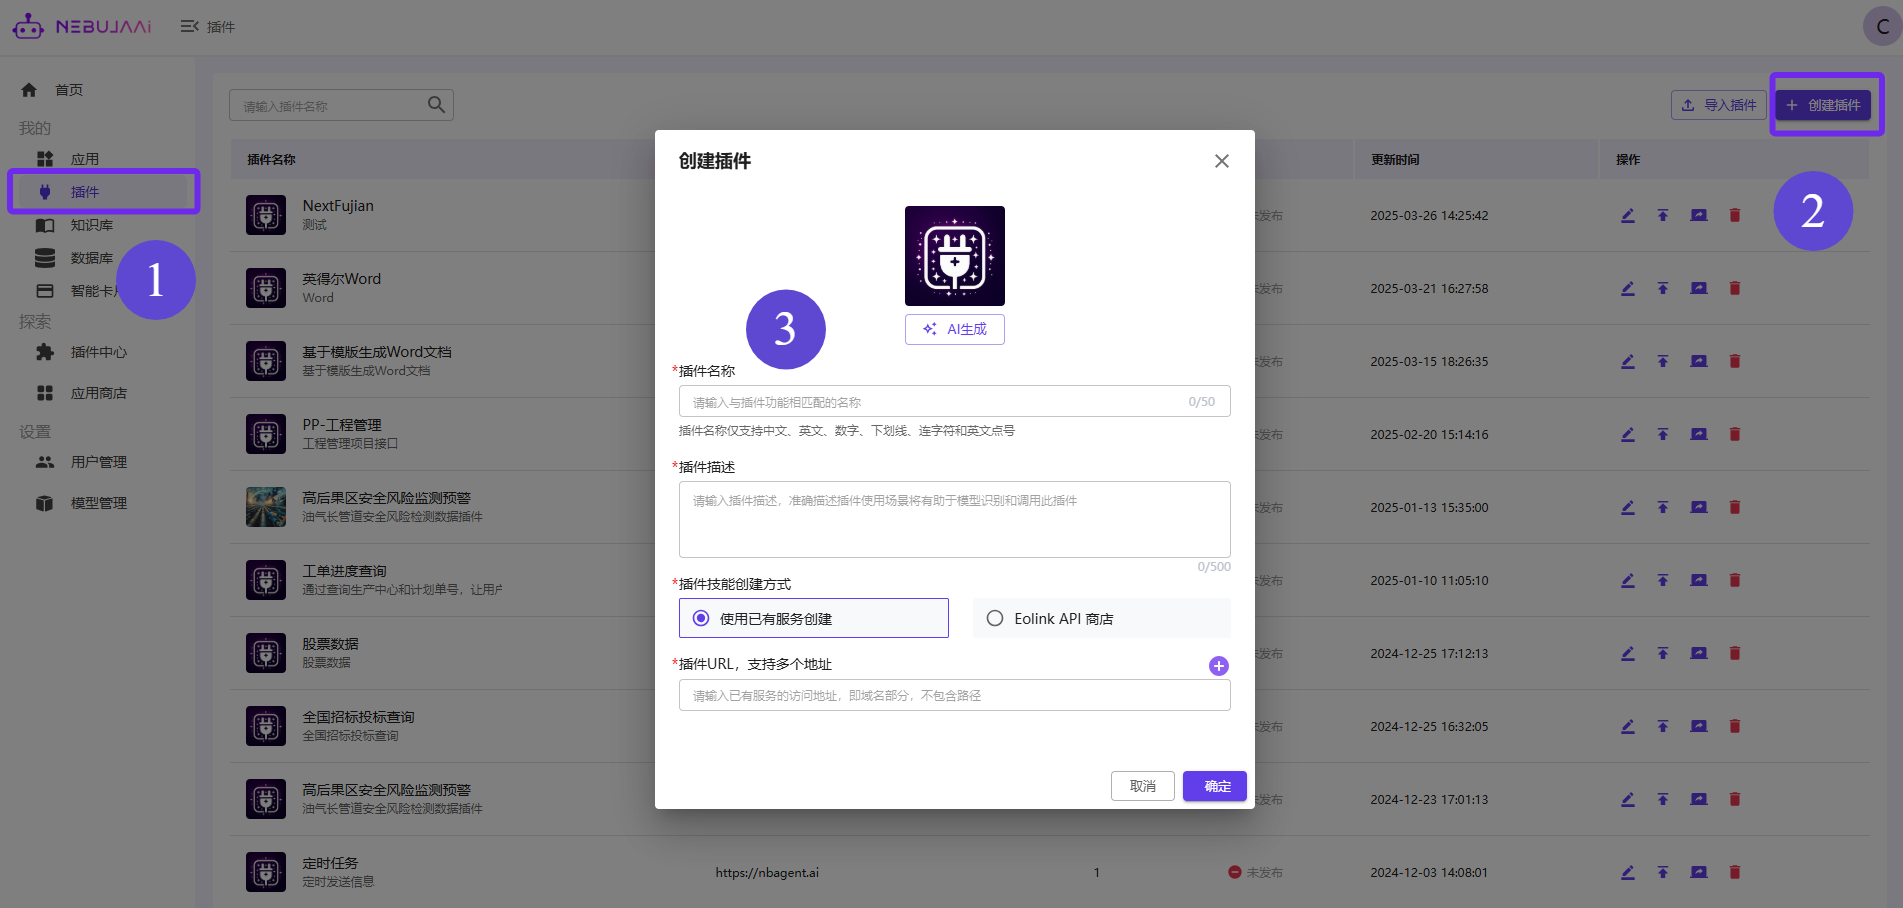Screen dimensions: 1903x908
Task: Click the plugin name search field
Action: pyautogui.click(x=330, y=104)
